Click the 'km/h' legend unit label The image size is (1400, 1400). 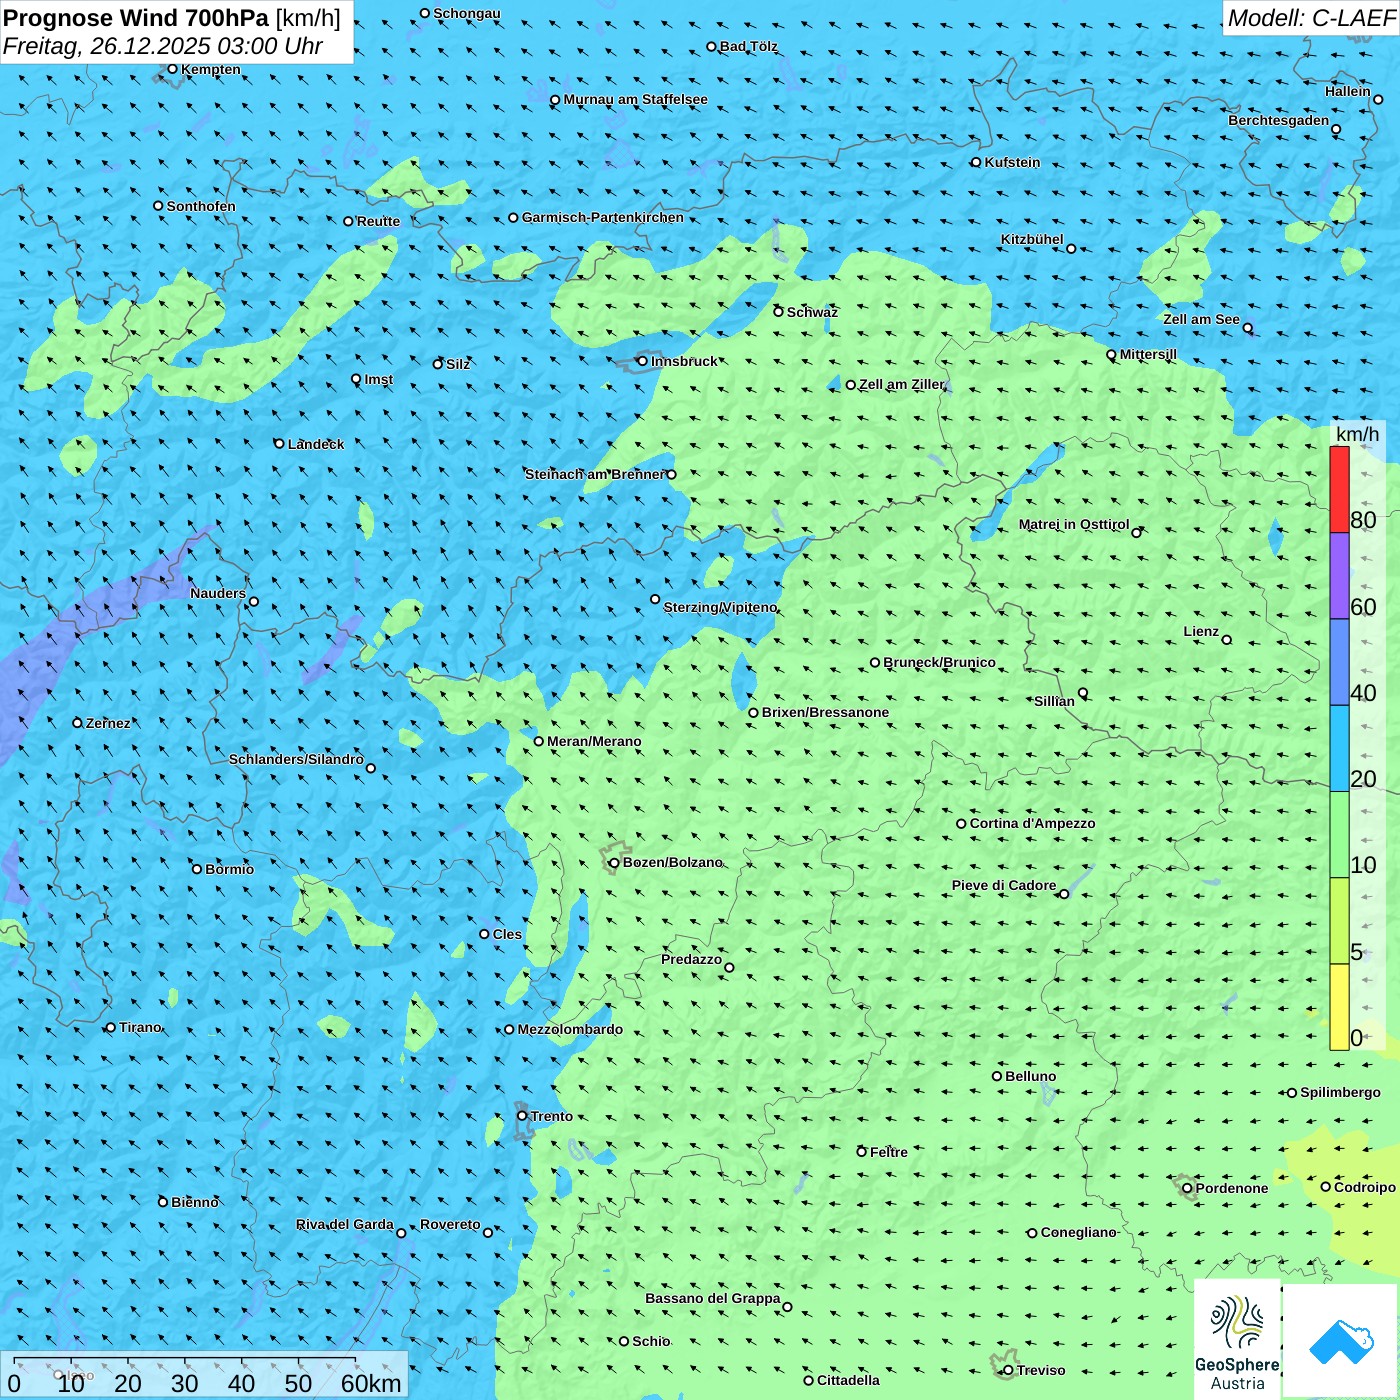click(x=1358, y=434)
